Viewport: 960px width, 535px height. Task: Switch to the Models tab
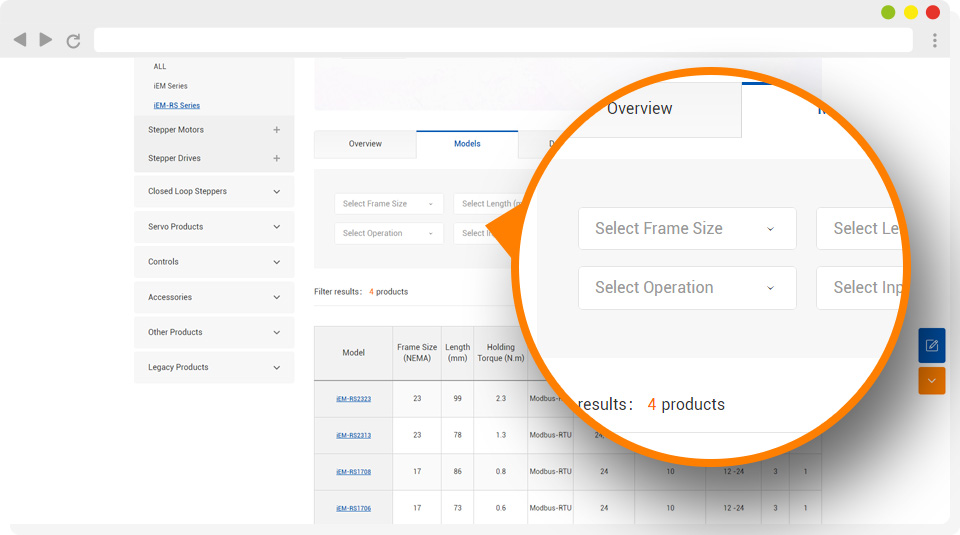467,144
